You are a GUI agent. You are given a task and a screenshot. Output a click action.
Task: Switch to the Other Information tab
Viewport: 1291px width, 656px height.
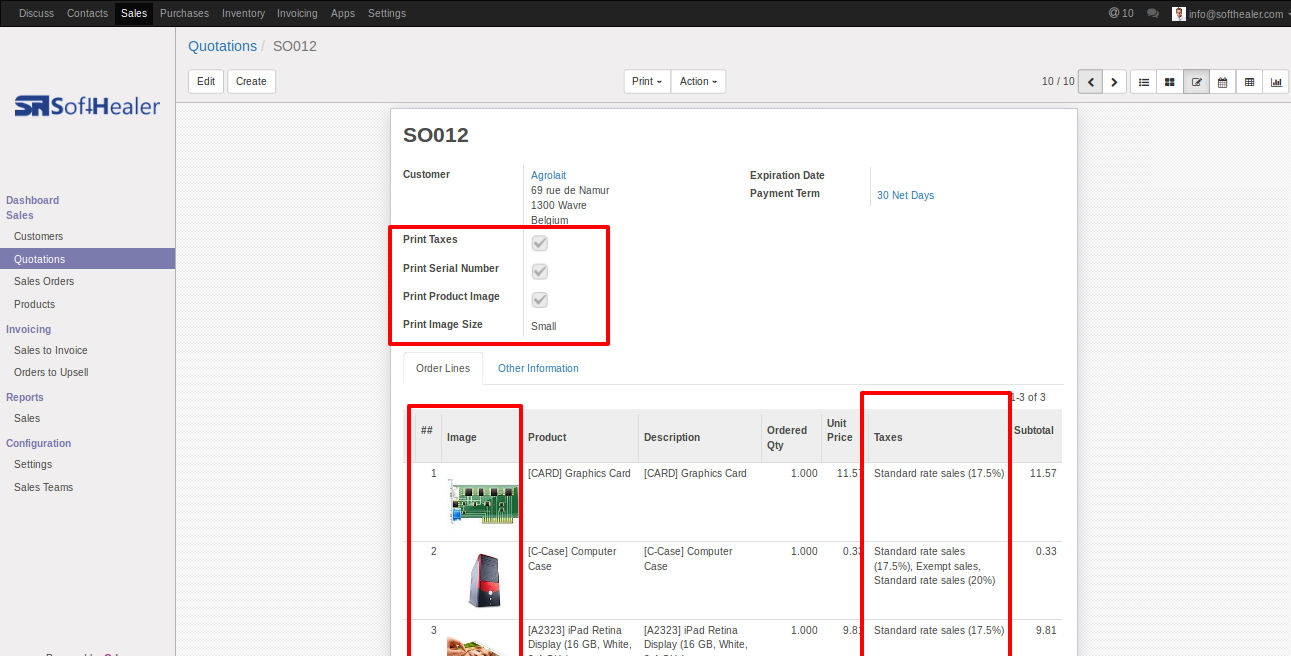click(x=538, y=368)
